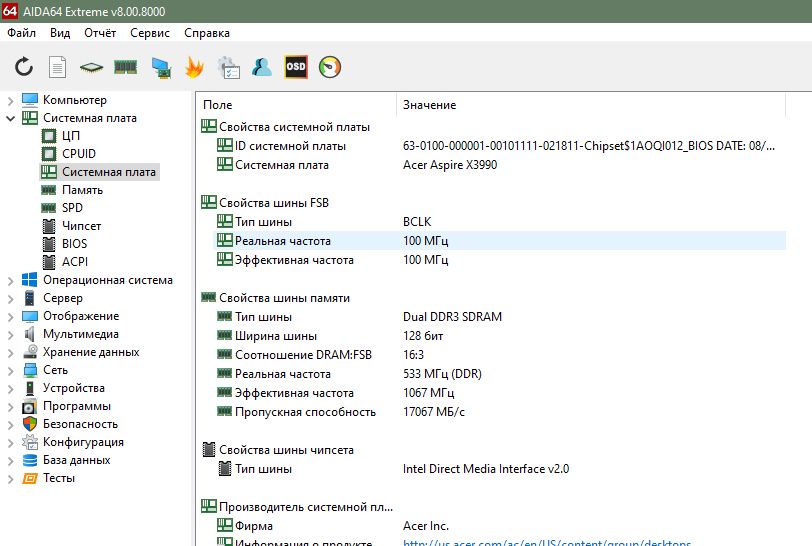
Task: Expand the Тесты tree node
Action: point(10,479)
